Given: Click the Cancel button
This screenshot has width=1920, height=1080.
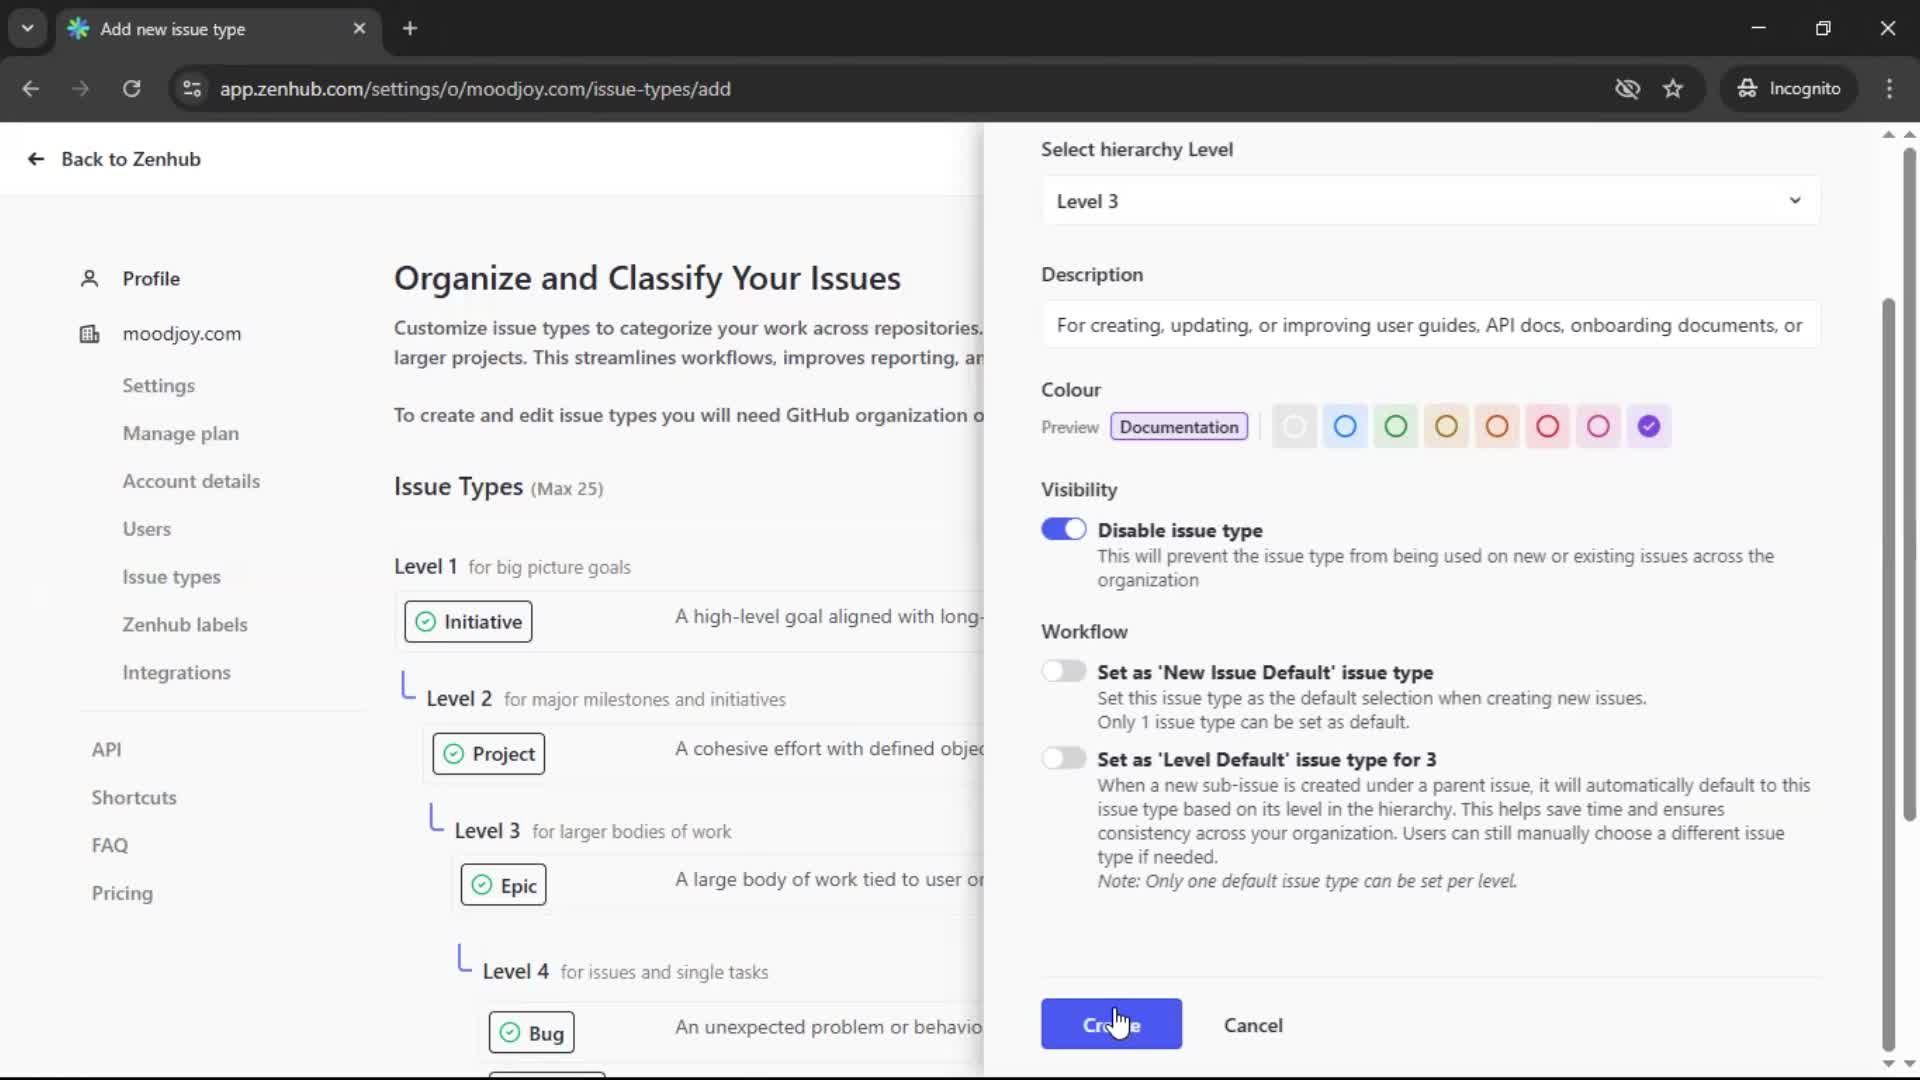Looking at the screenshot, I should (x=1253, y=1025).
